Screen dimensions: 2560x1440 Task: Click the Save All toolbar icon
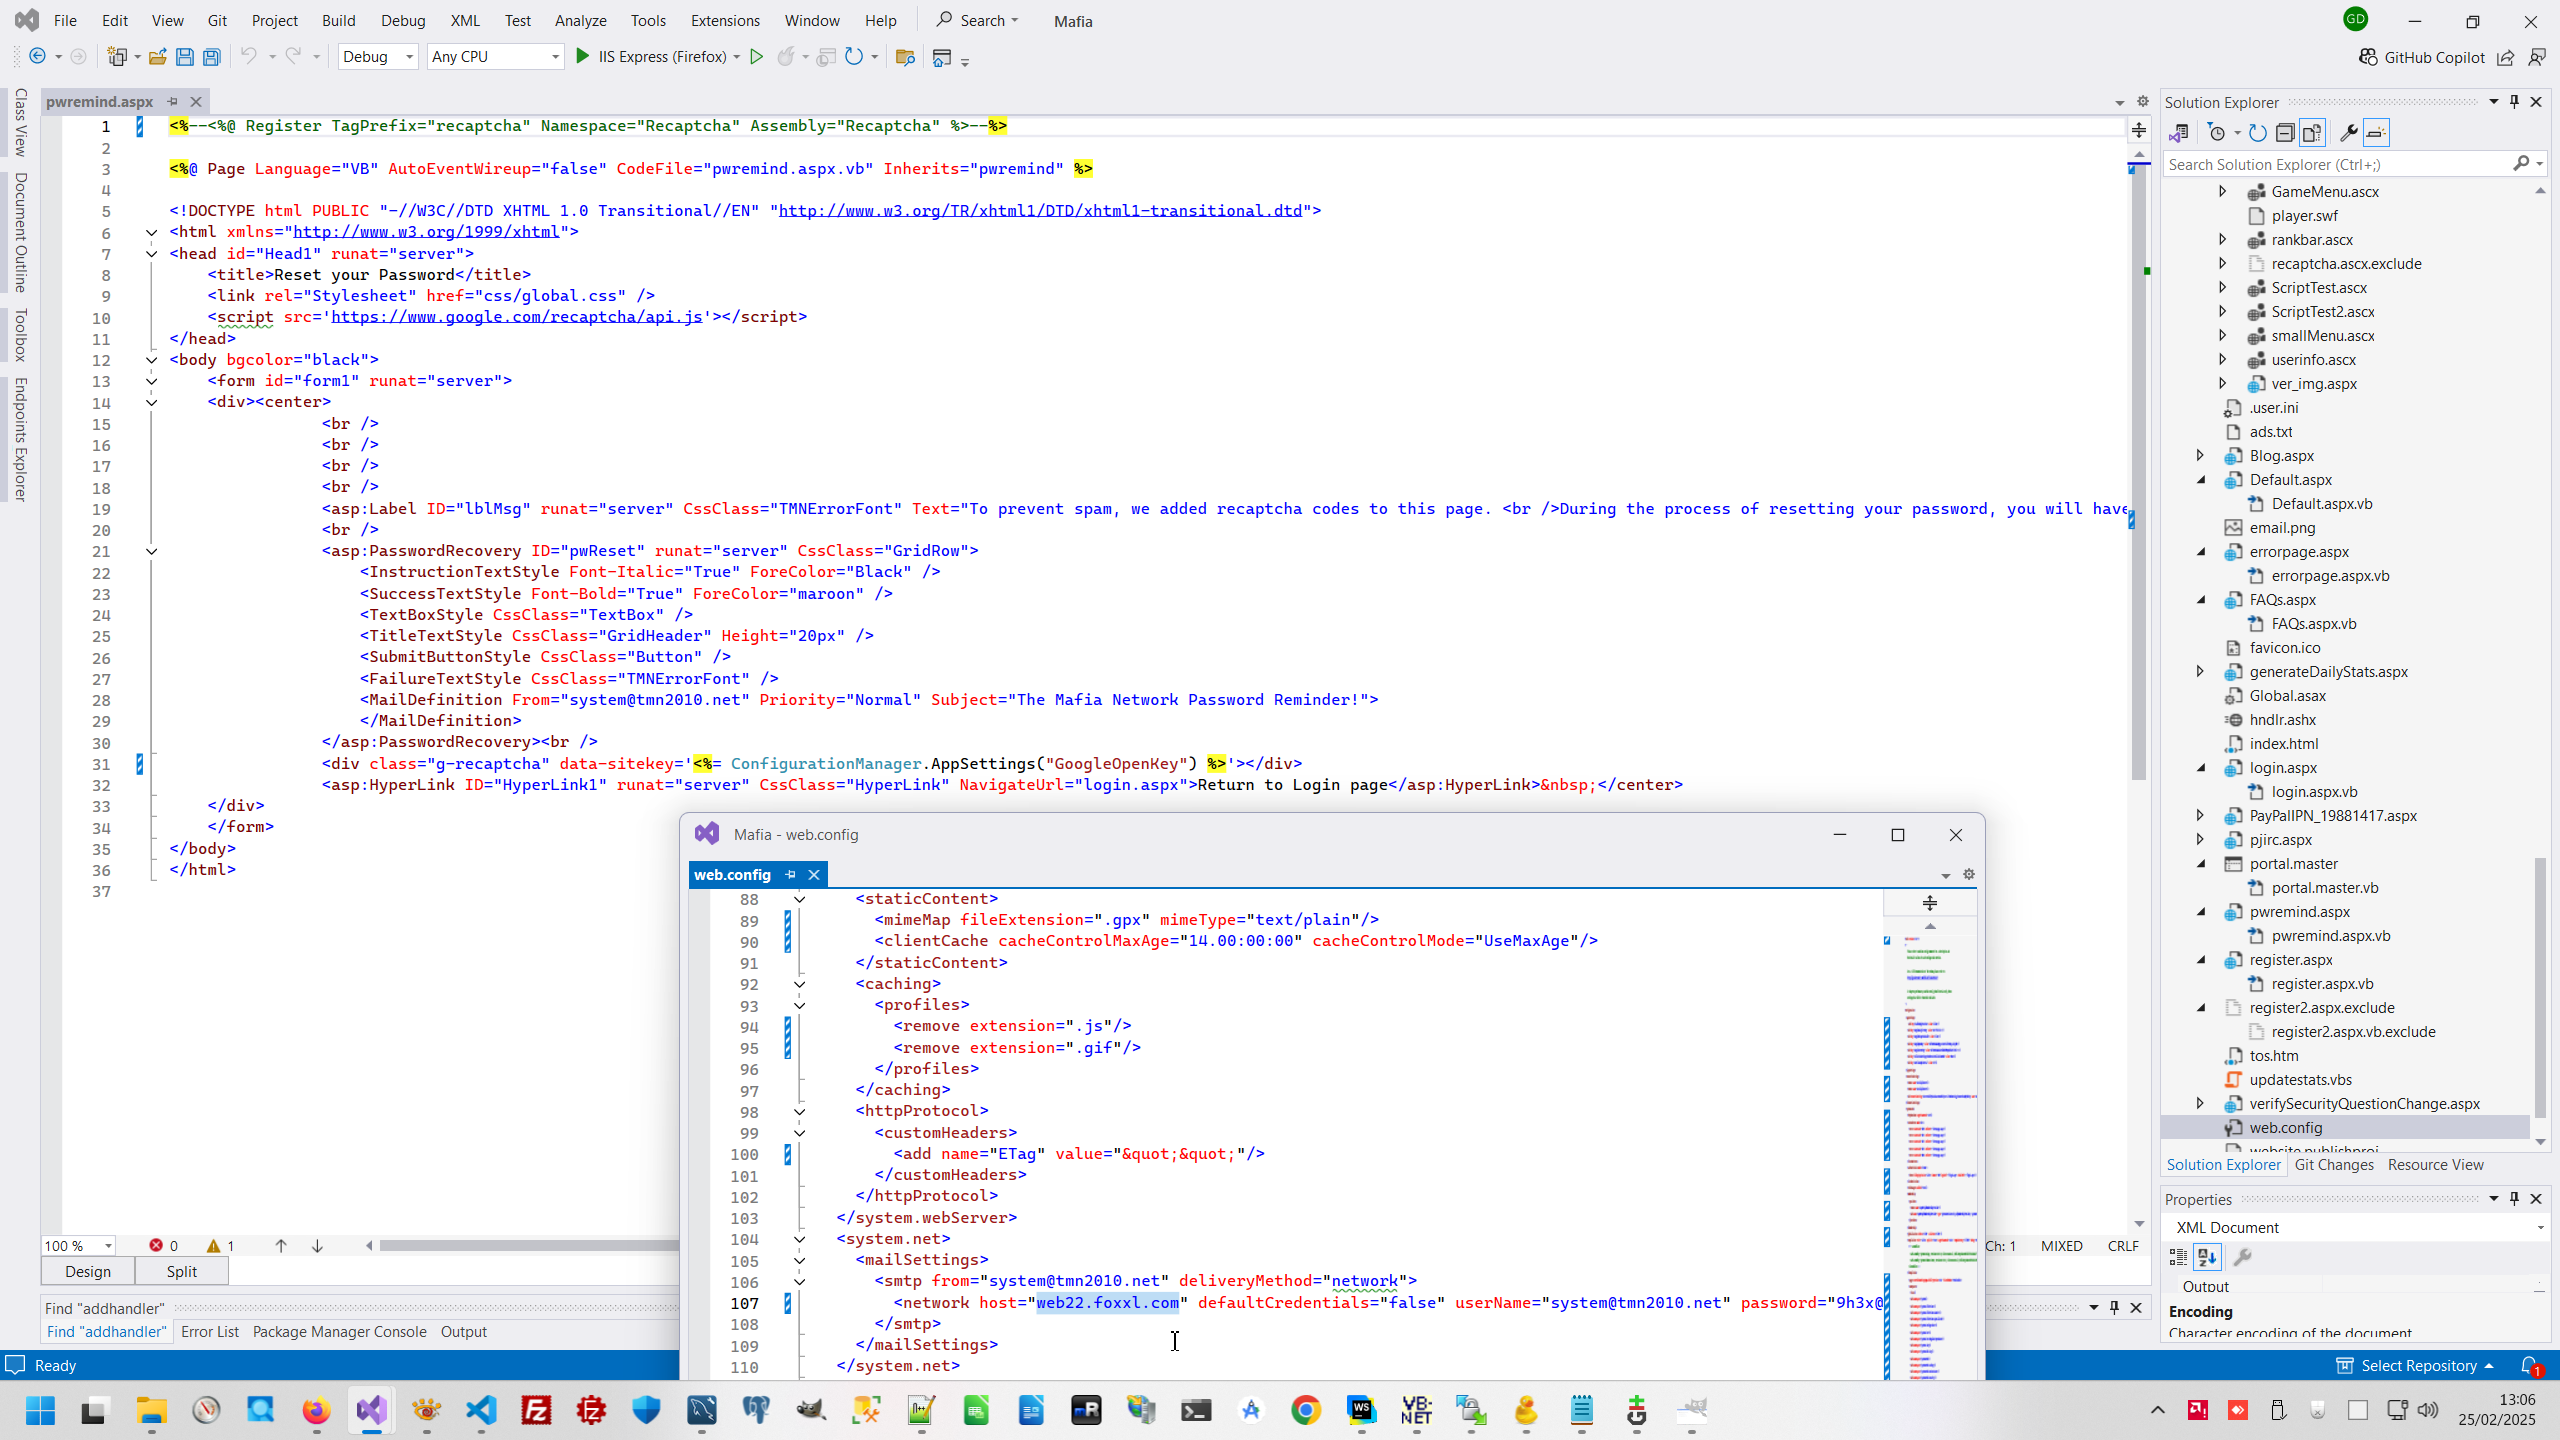coord(211,57)
